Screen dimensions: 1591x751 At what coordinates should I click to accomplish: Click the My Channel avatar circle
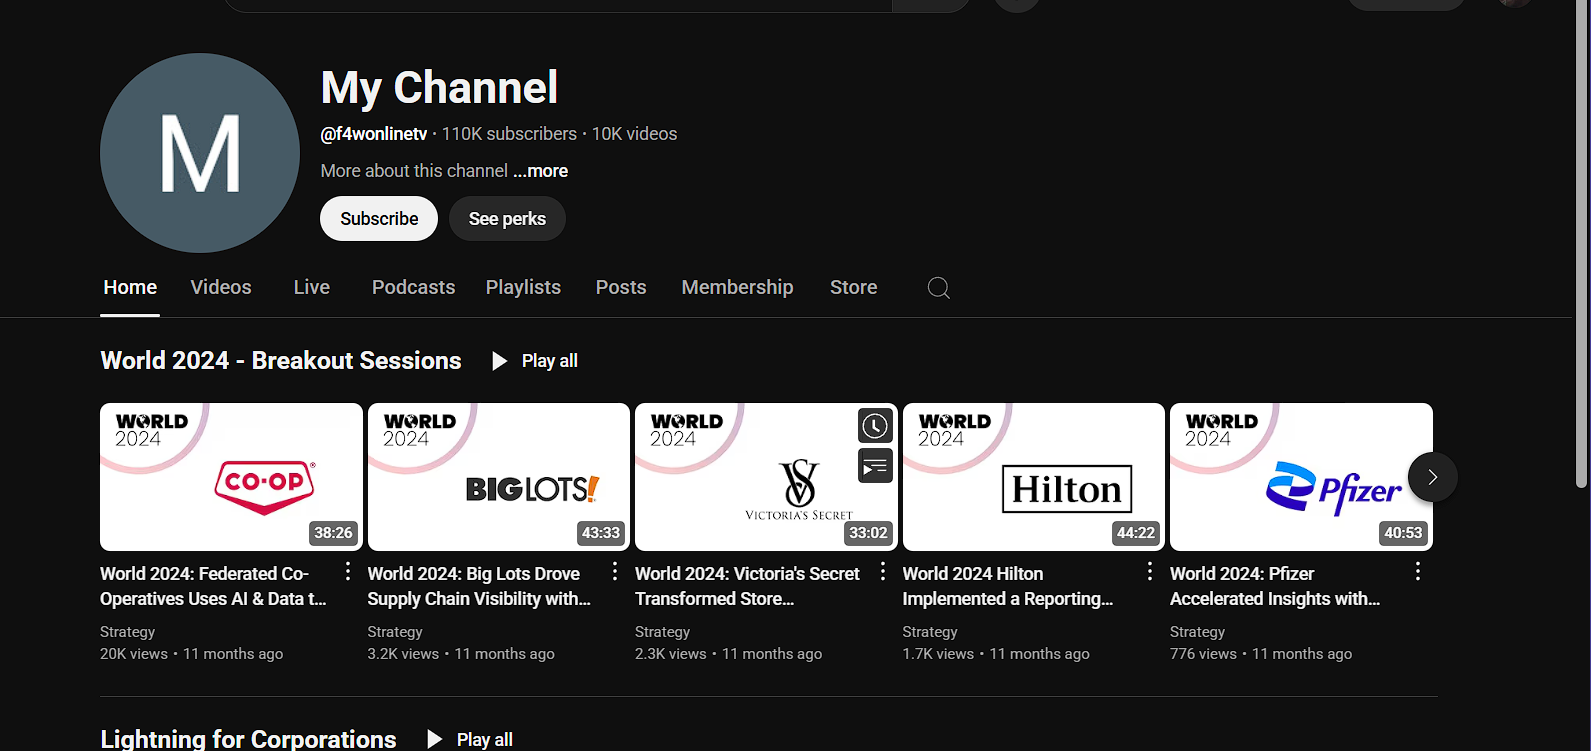pyautogui.click(x=200, y=153)
